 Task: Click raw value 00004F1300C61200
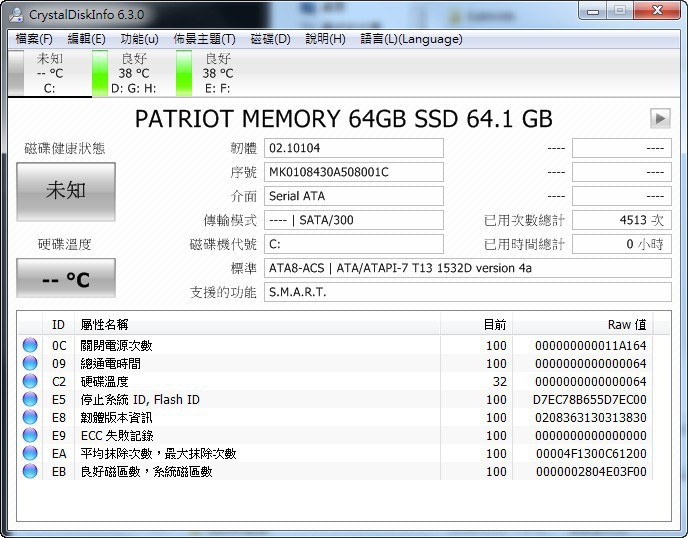(x=591, y=453)
